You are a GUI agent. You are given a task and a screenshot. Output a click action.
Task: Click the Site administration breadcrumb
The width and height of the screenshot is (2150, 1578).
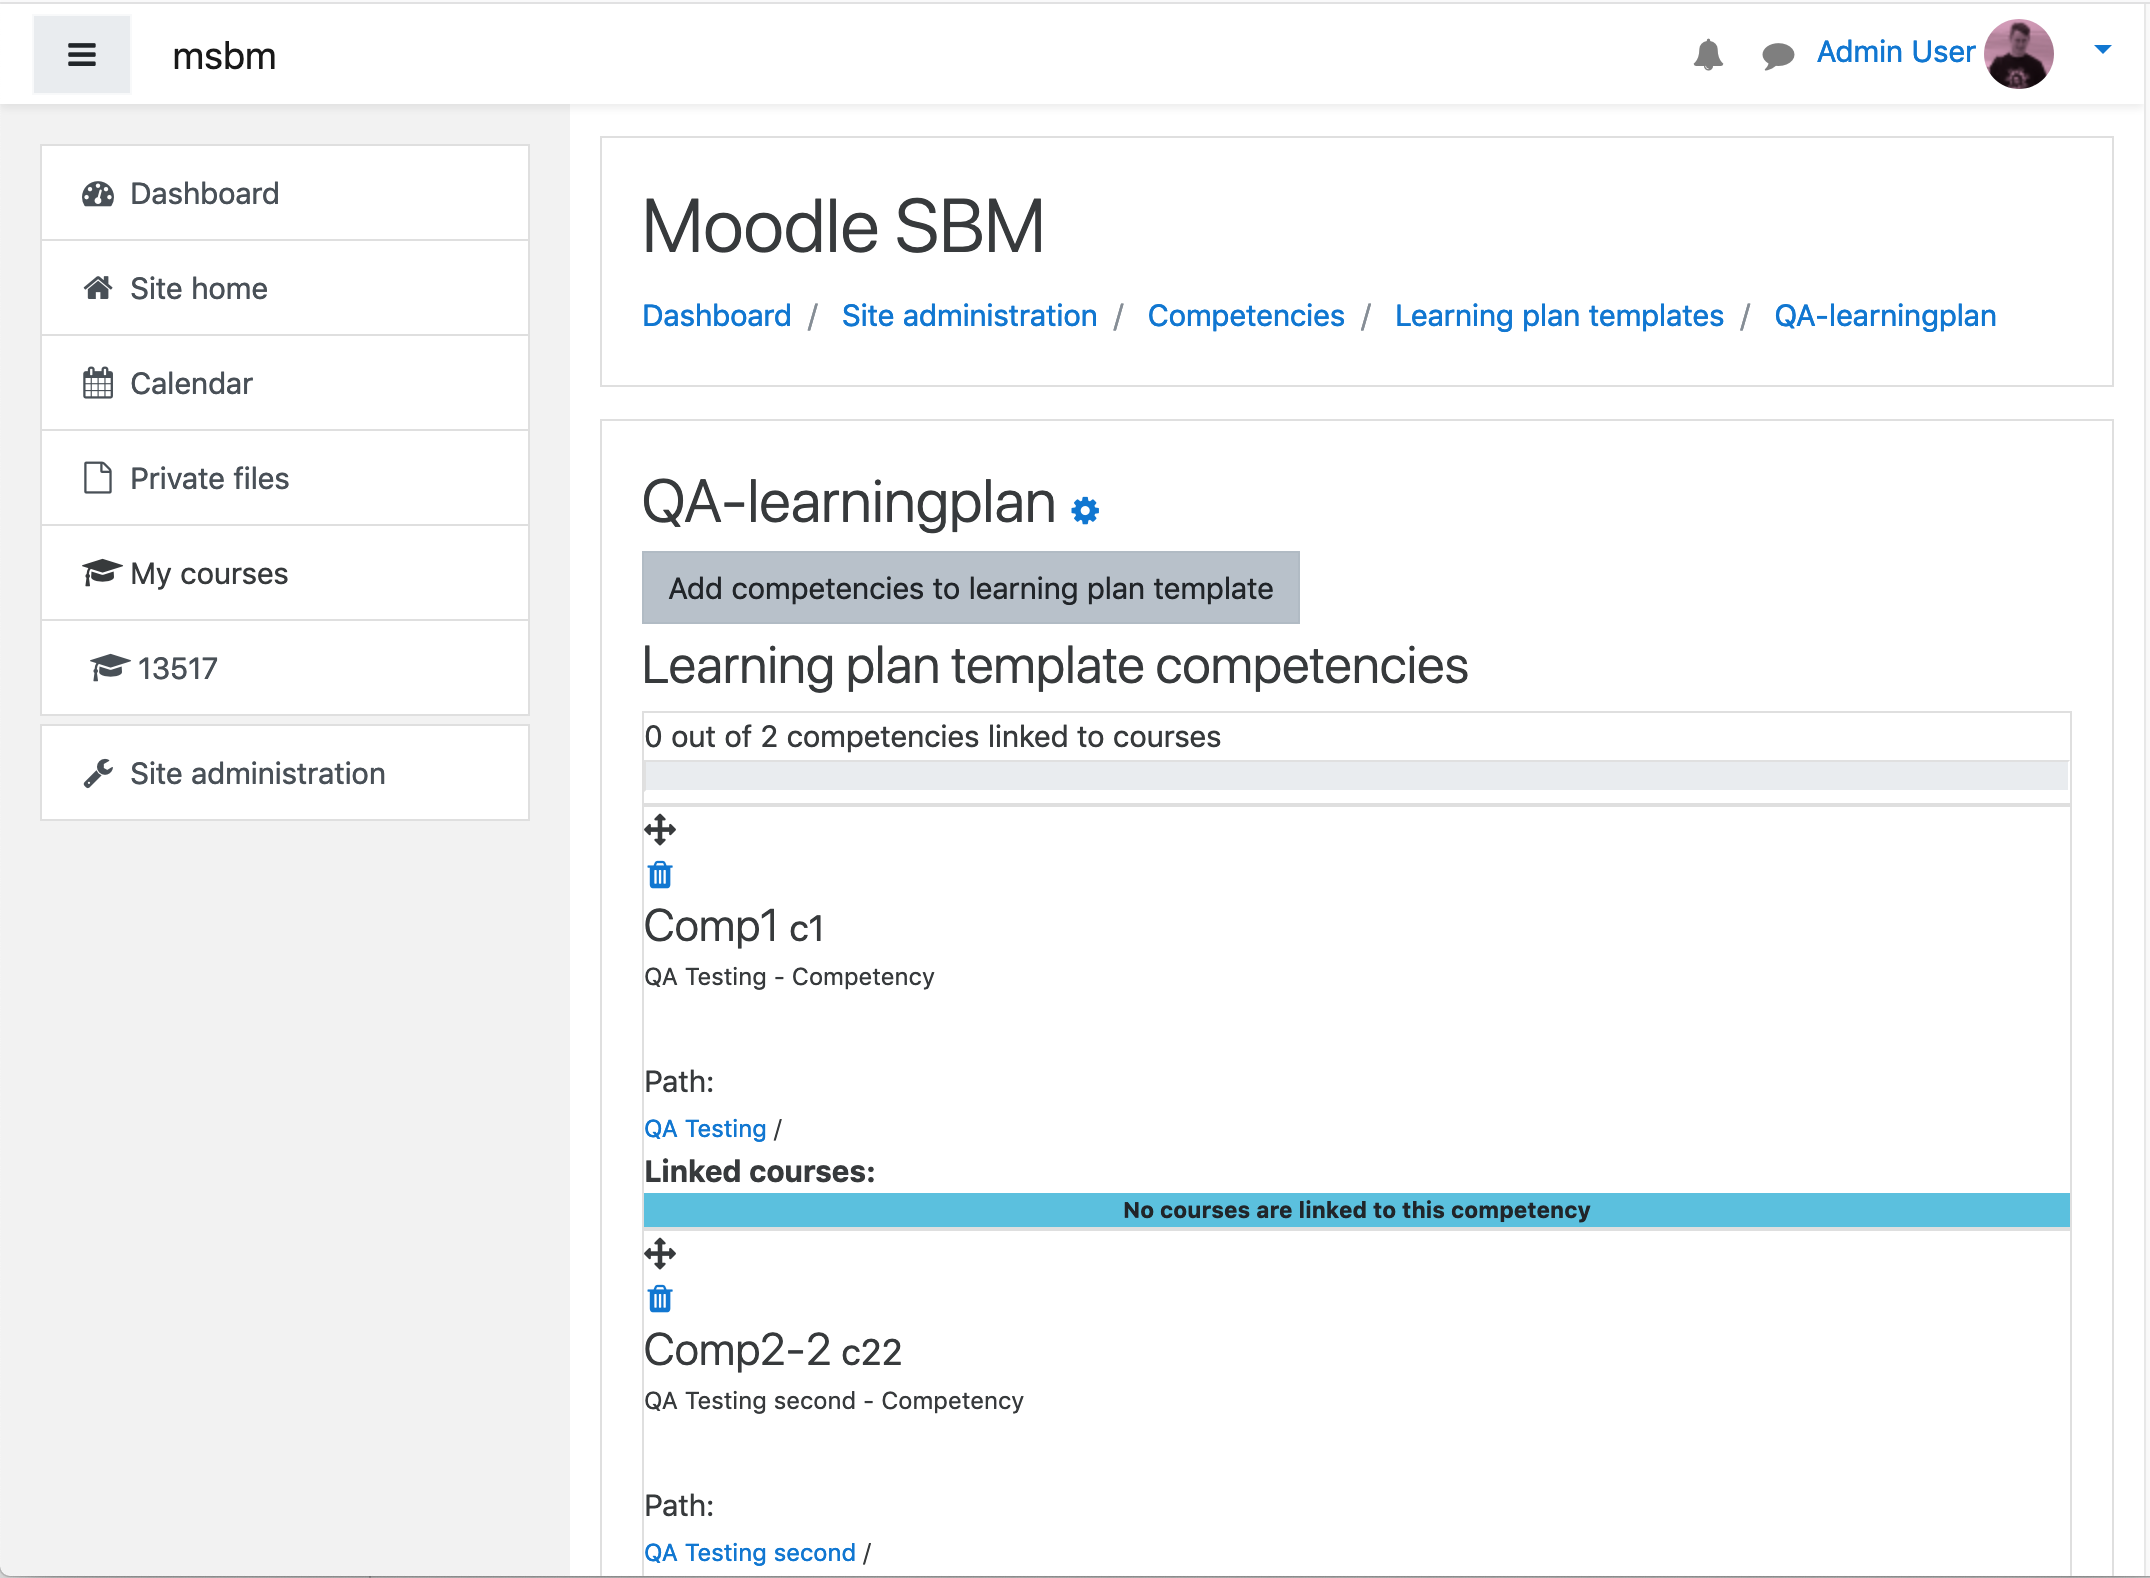[969, 316]
